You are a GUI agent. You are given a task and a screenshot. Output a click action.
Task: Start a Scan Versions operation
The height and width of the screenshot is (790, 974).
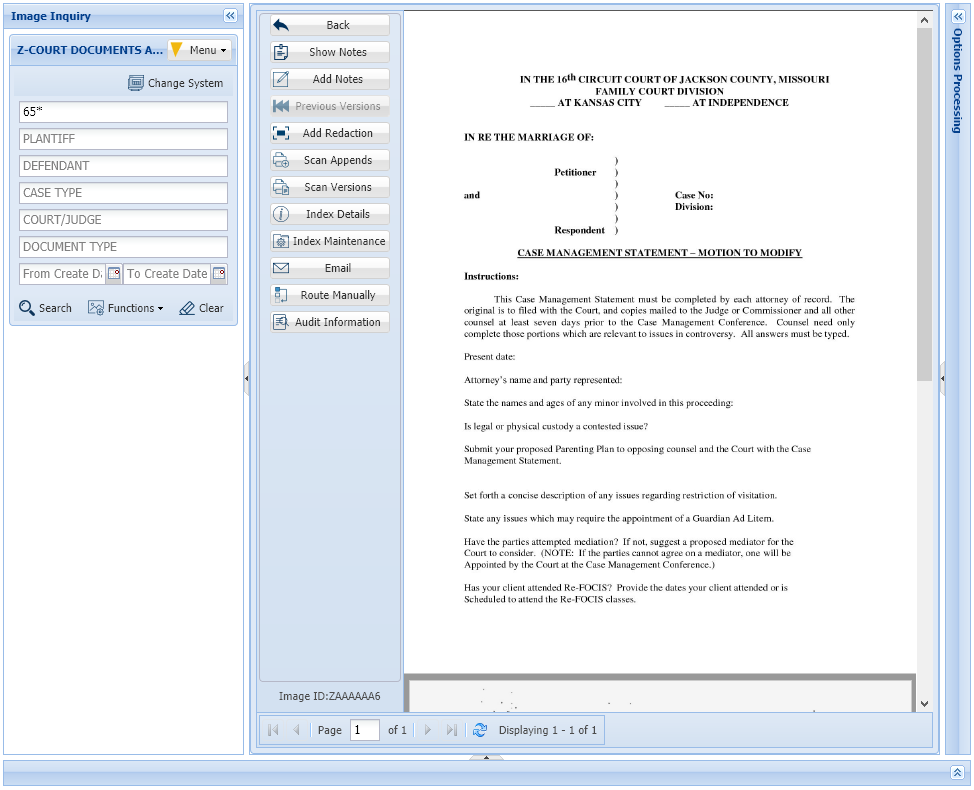pos(329,186)
